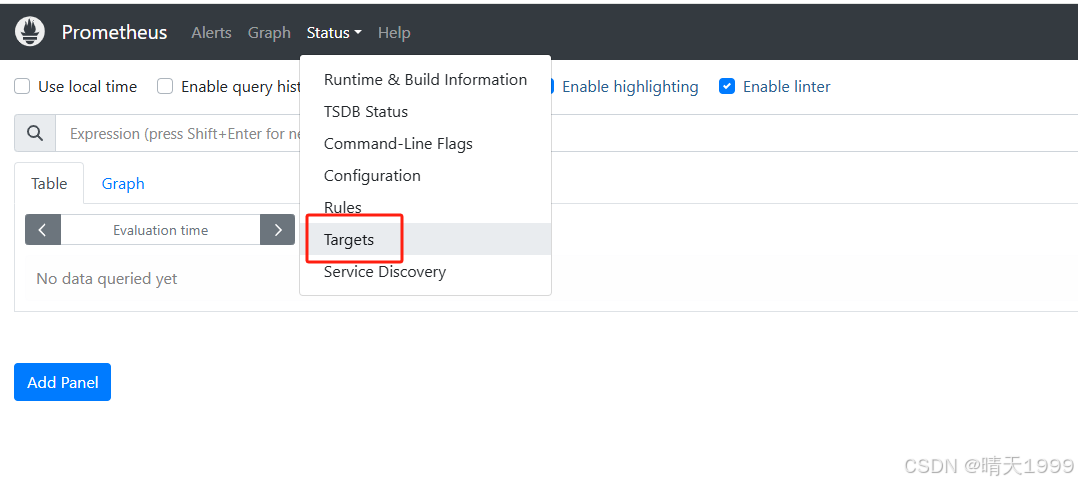1078x483 pixels.
Task: Click the magnifying glass search icon
Action: (34, 133)
